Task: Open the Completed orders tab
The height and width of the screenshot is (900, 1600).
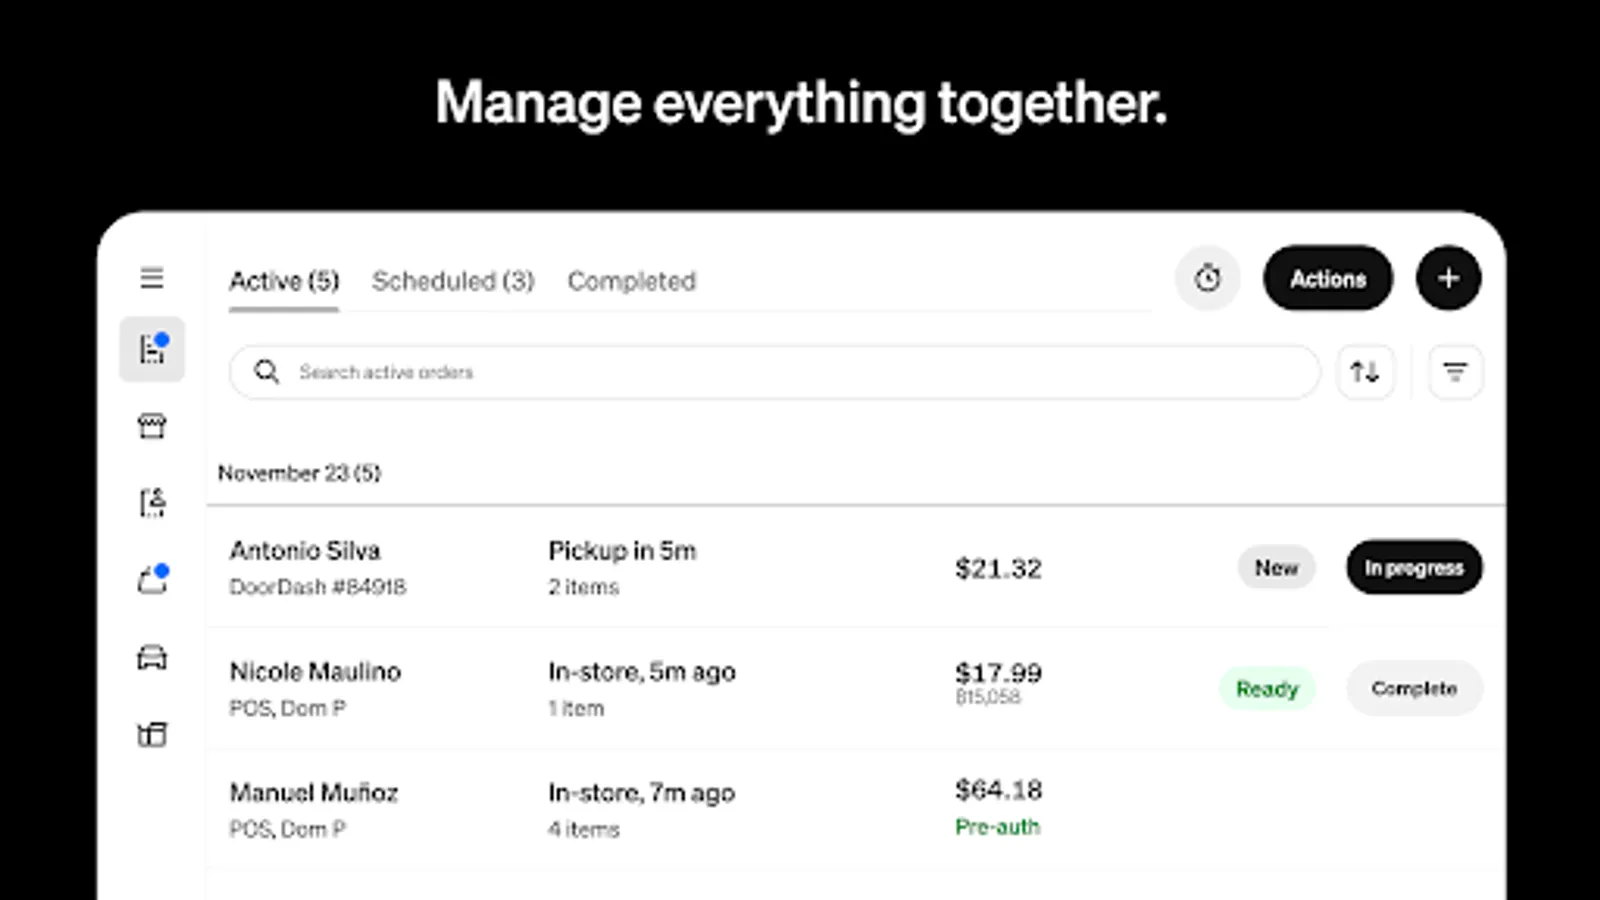Action: (631, 281)
